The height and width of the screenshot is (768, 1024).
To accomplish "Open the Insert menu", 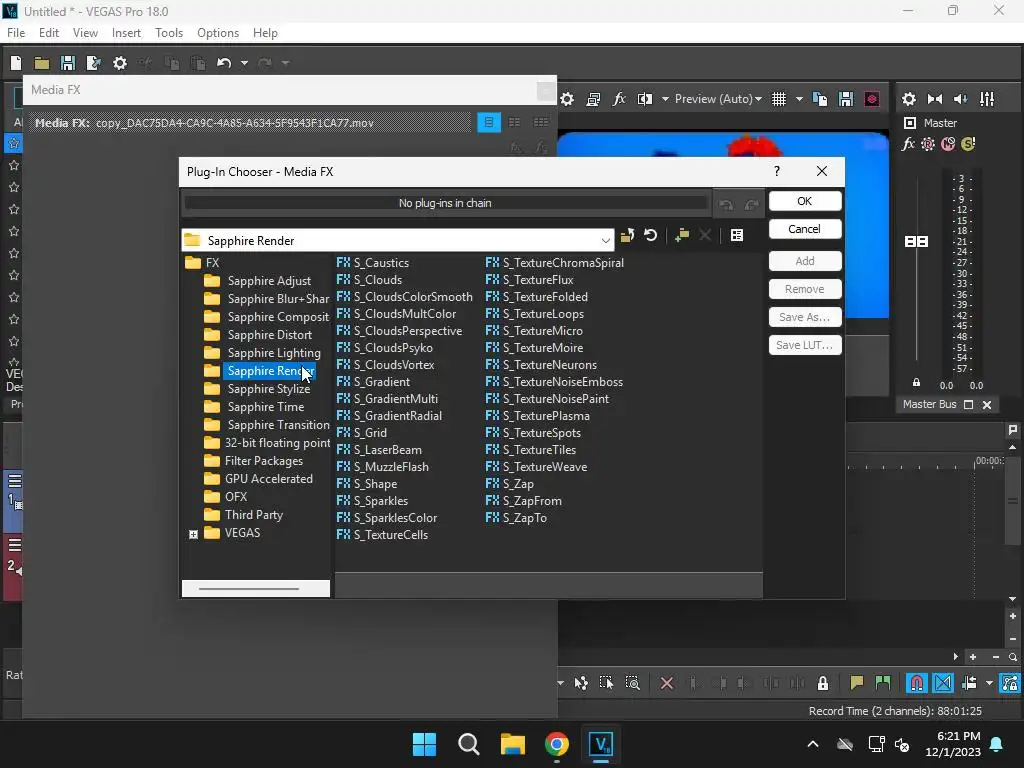I will pos(126,33).
